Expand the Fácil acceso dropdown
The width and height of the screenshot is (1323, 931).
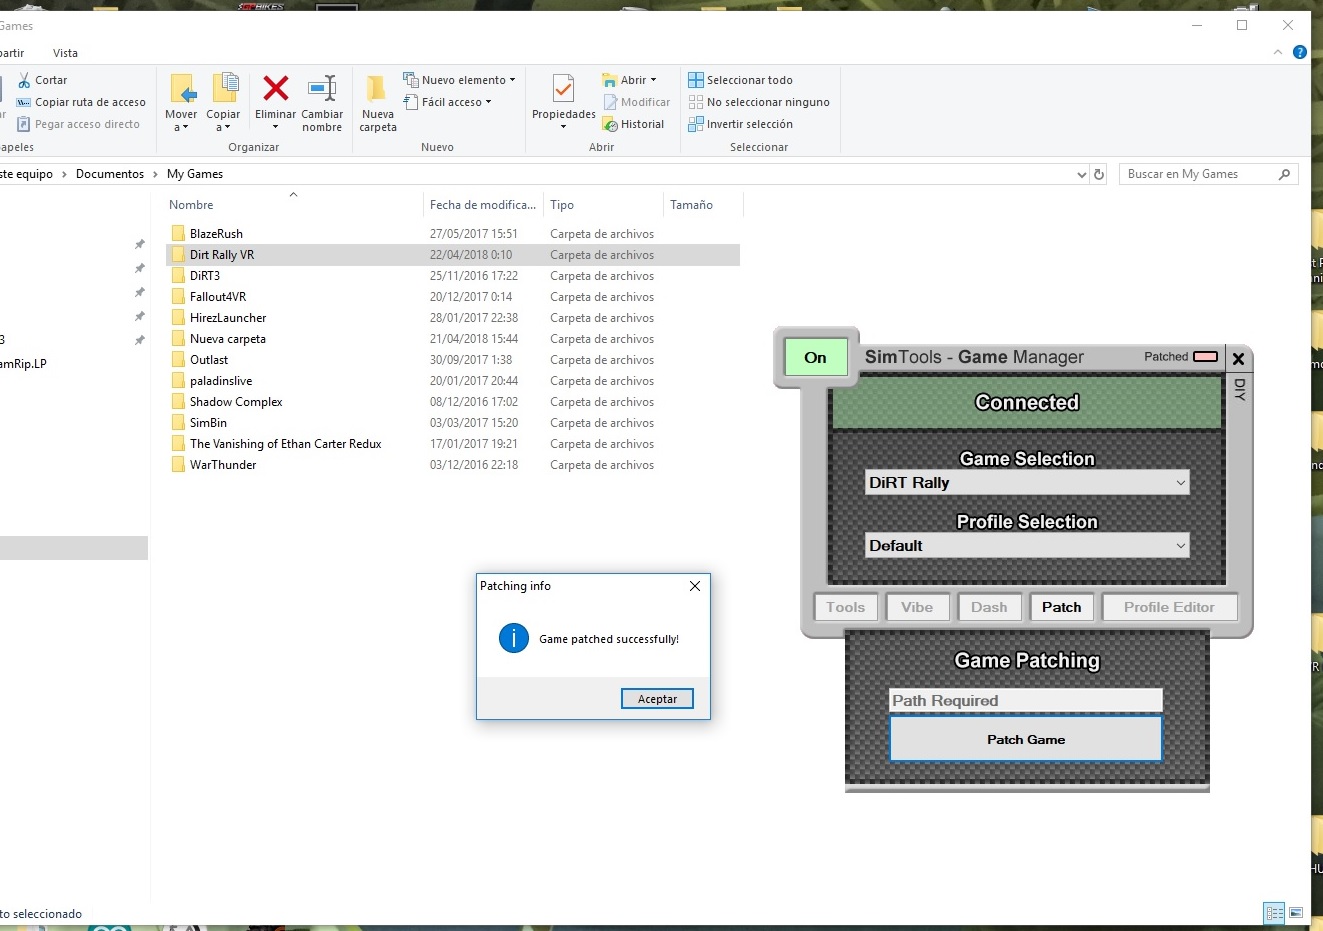tap(489, 102)
